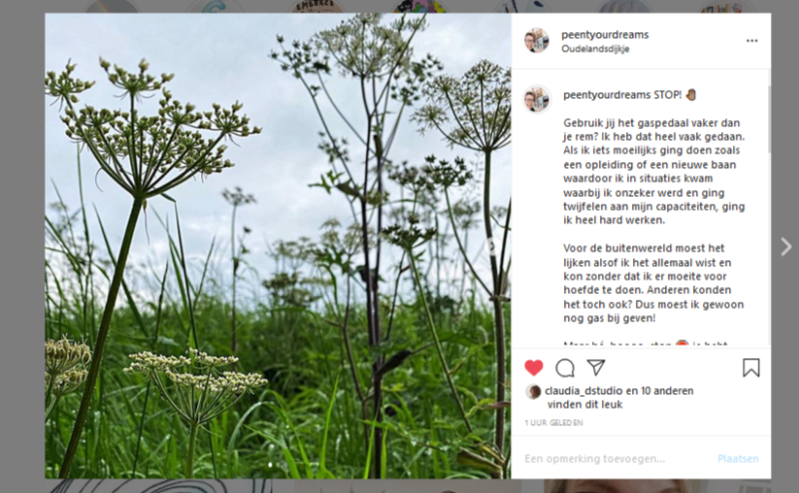Save post with the bookmark icon
The image size is (799, 493).
pos(751,368)
